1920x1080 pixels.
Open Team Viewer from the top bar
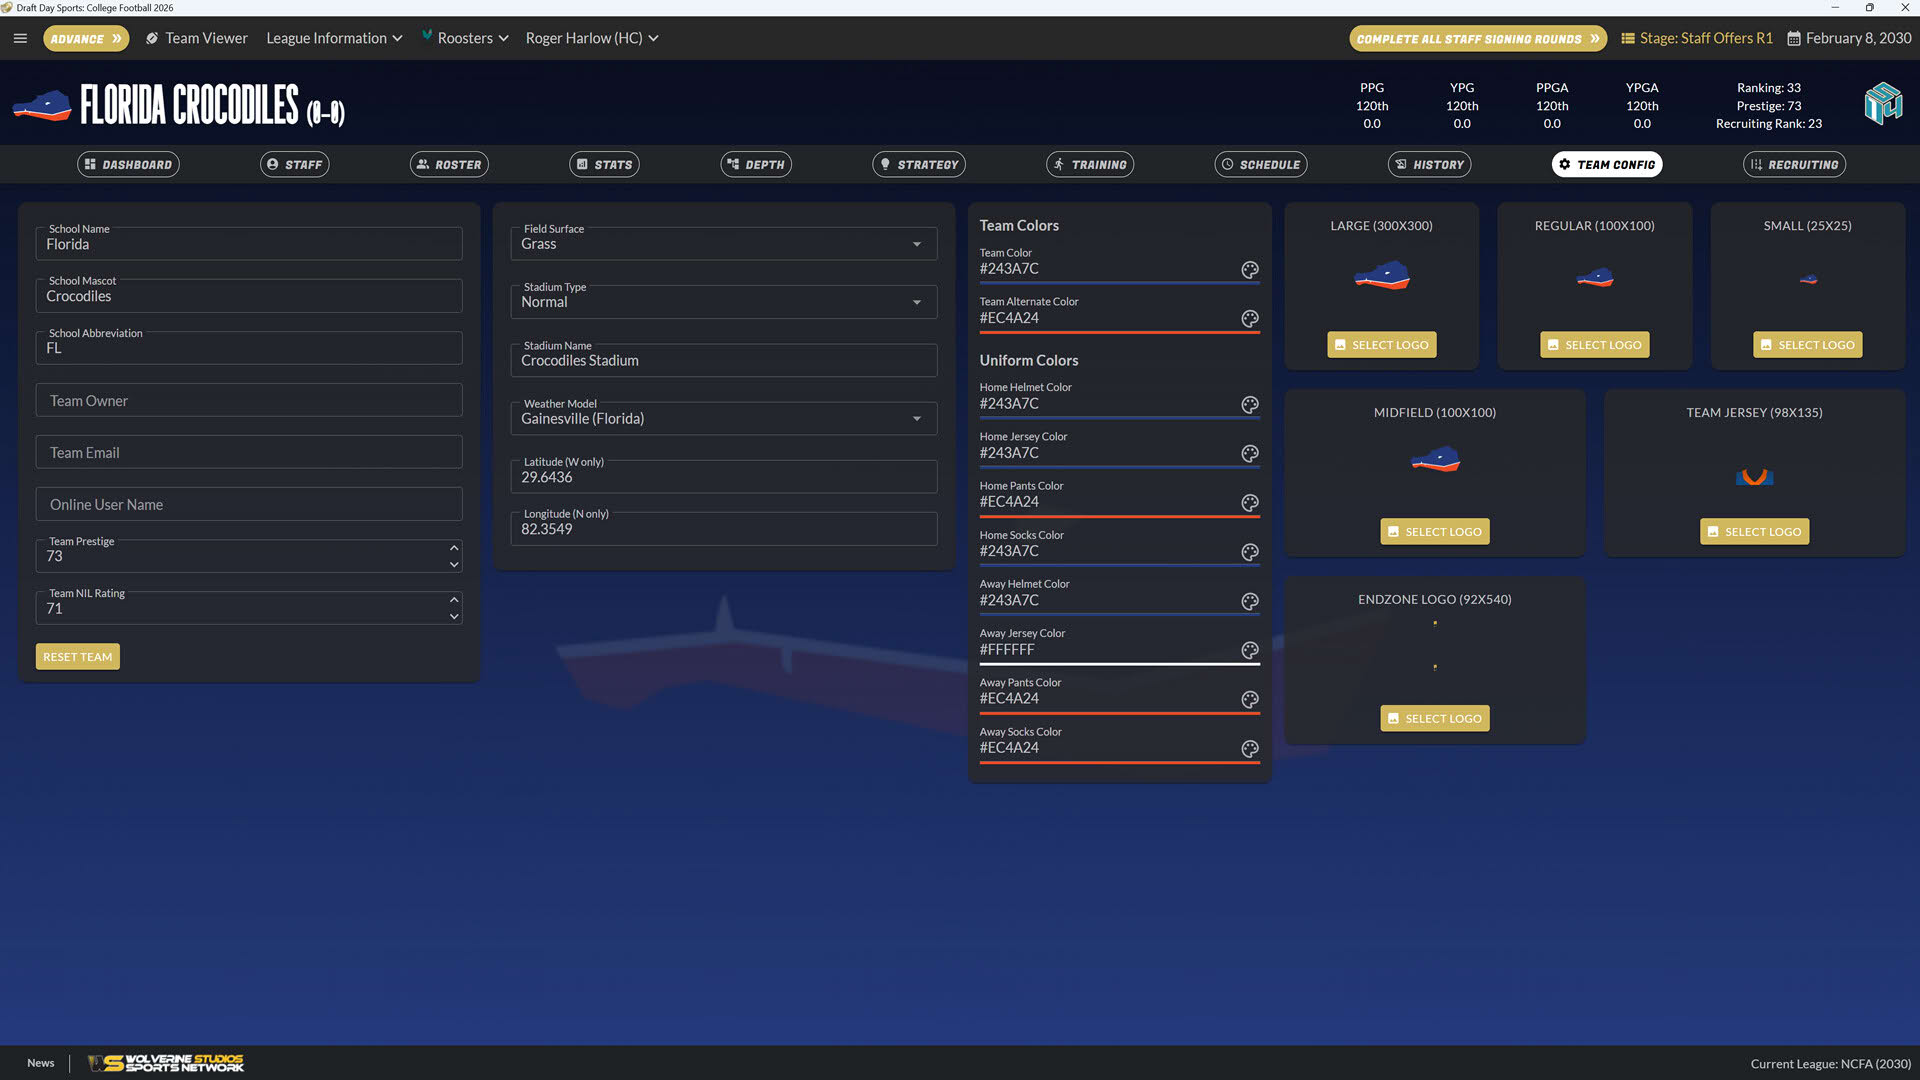click(196, 38)
